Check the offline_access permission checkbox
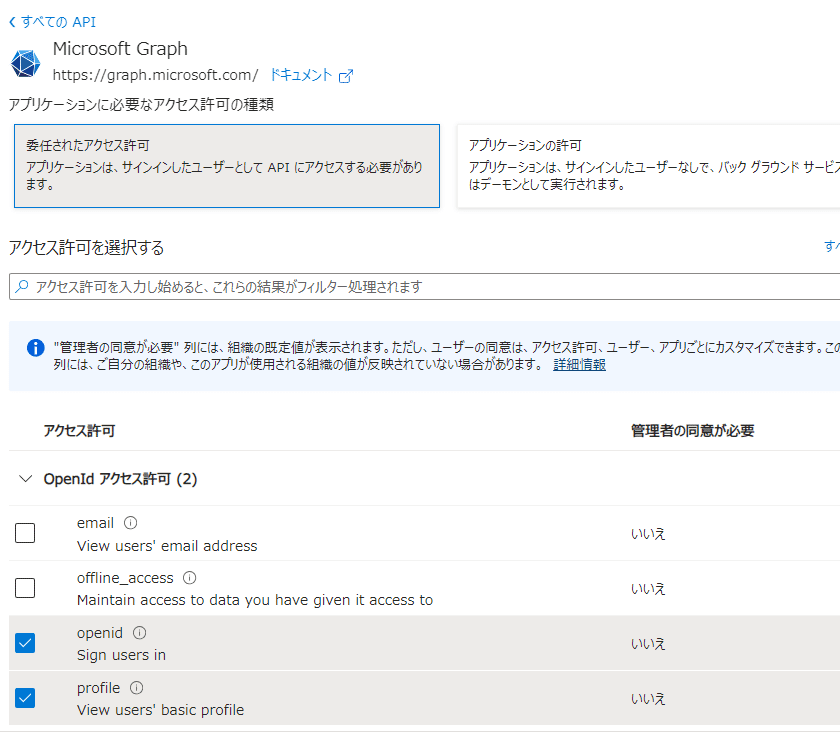 point(25,588)
